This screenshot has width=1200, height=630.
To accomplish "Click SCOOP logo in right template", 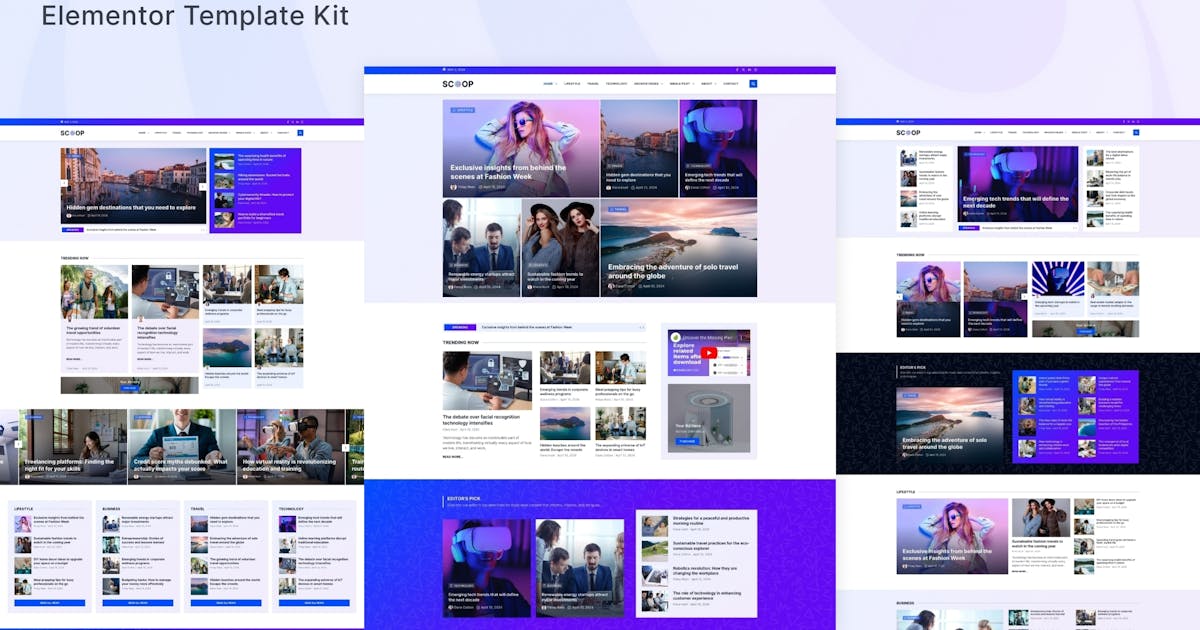I will pos(908,132).
